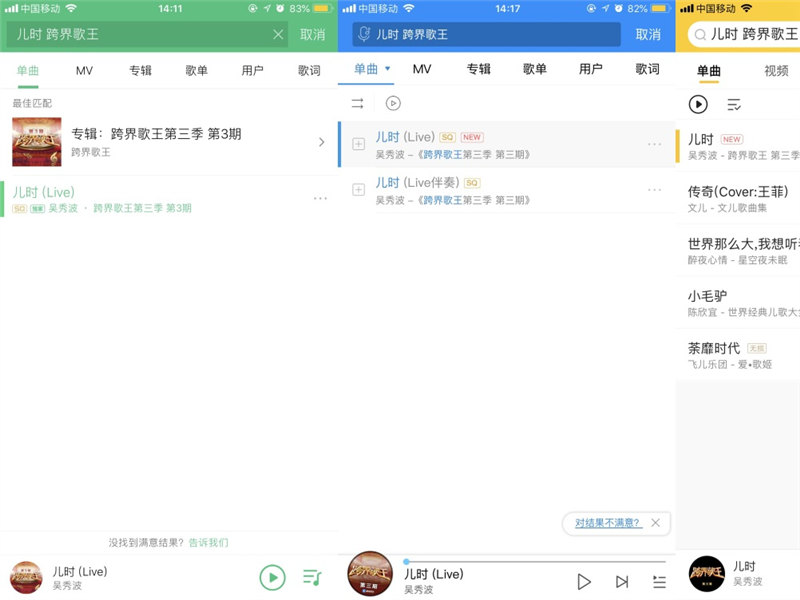Image resolution: width=800 pixels, height=600 pixels.
Task: Open 专辑 tab in blue app
Action: [x=479, y=69]
